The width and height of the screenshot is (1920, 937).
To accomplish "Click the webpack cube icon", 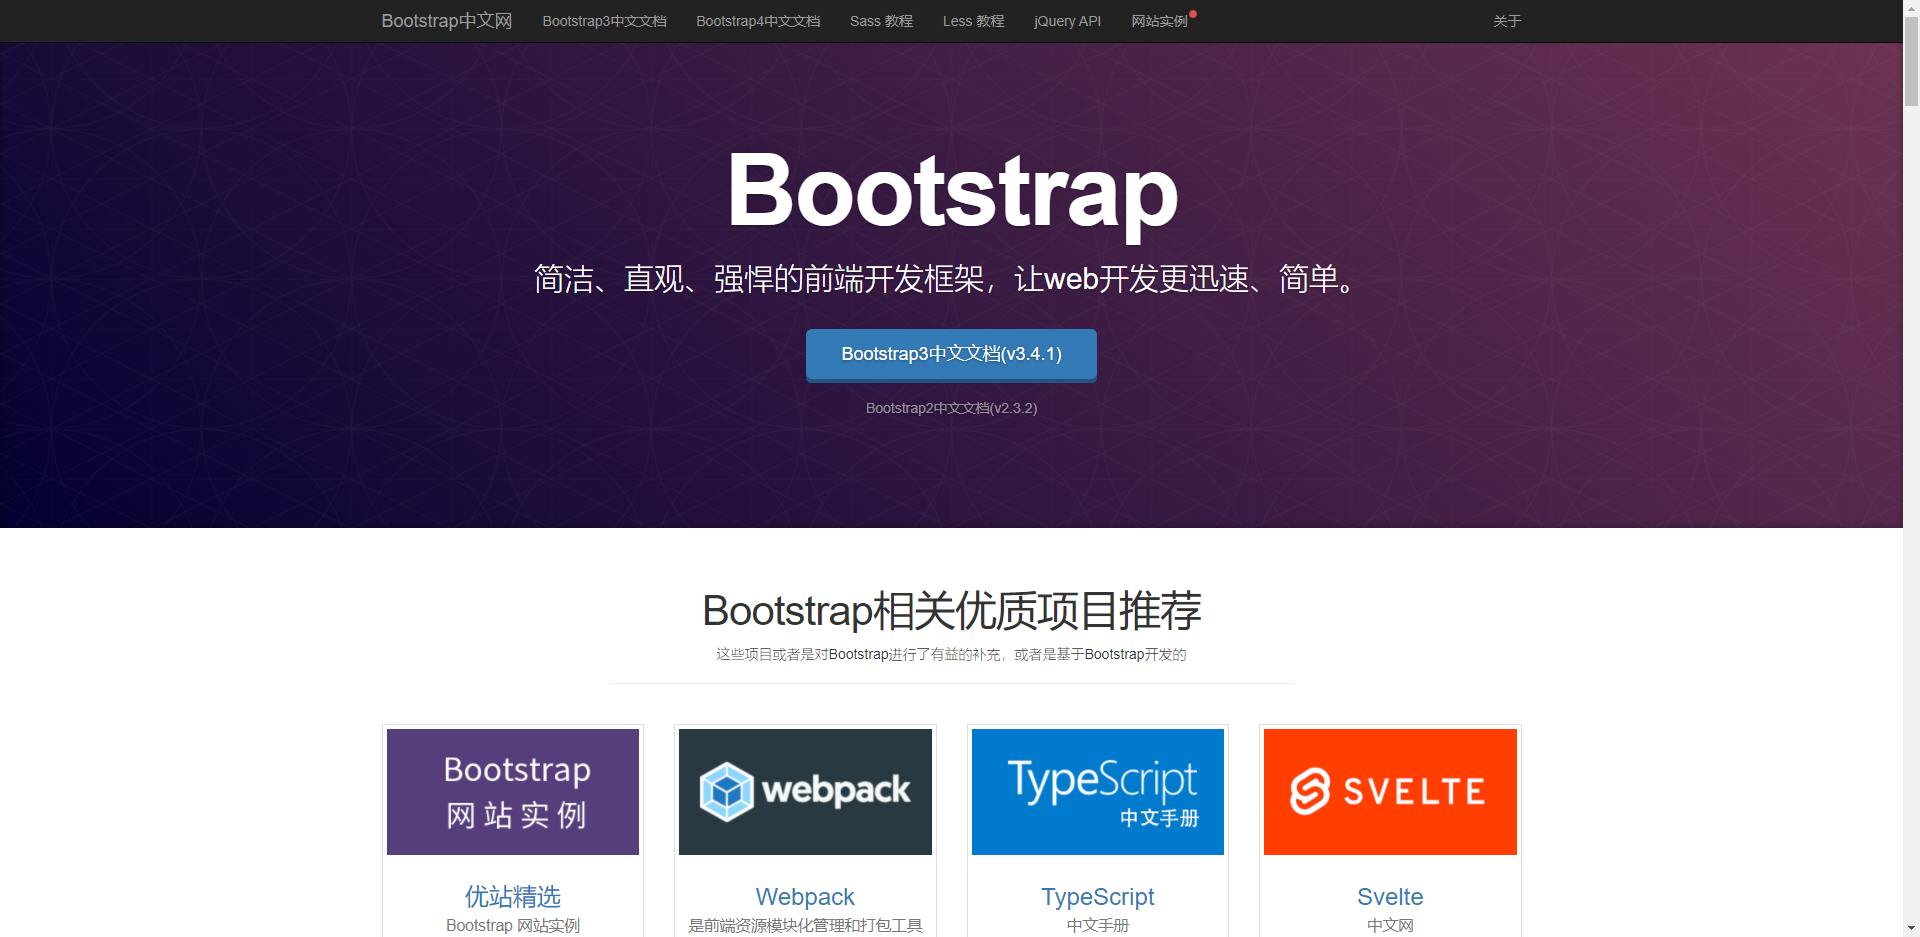I will [726, 791].
